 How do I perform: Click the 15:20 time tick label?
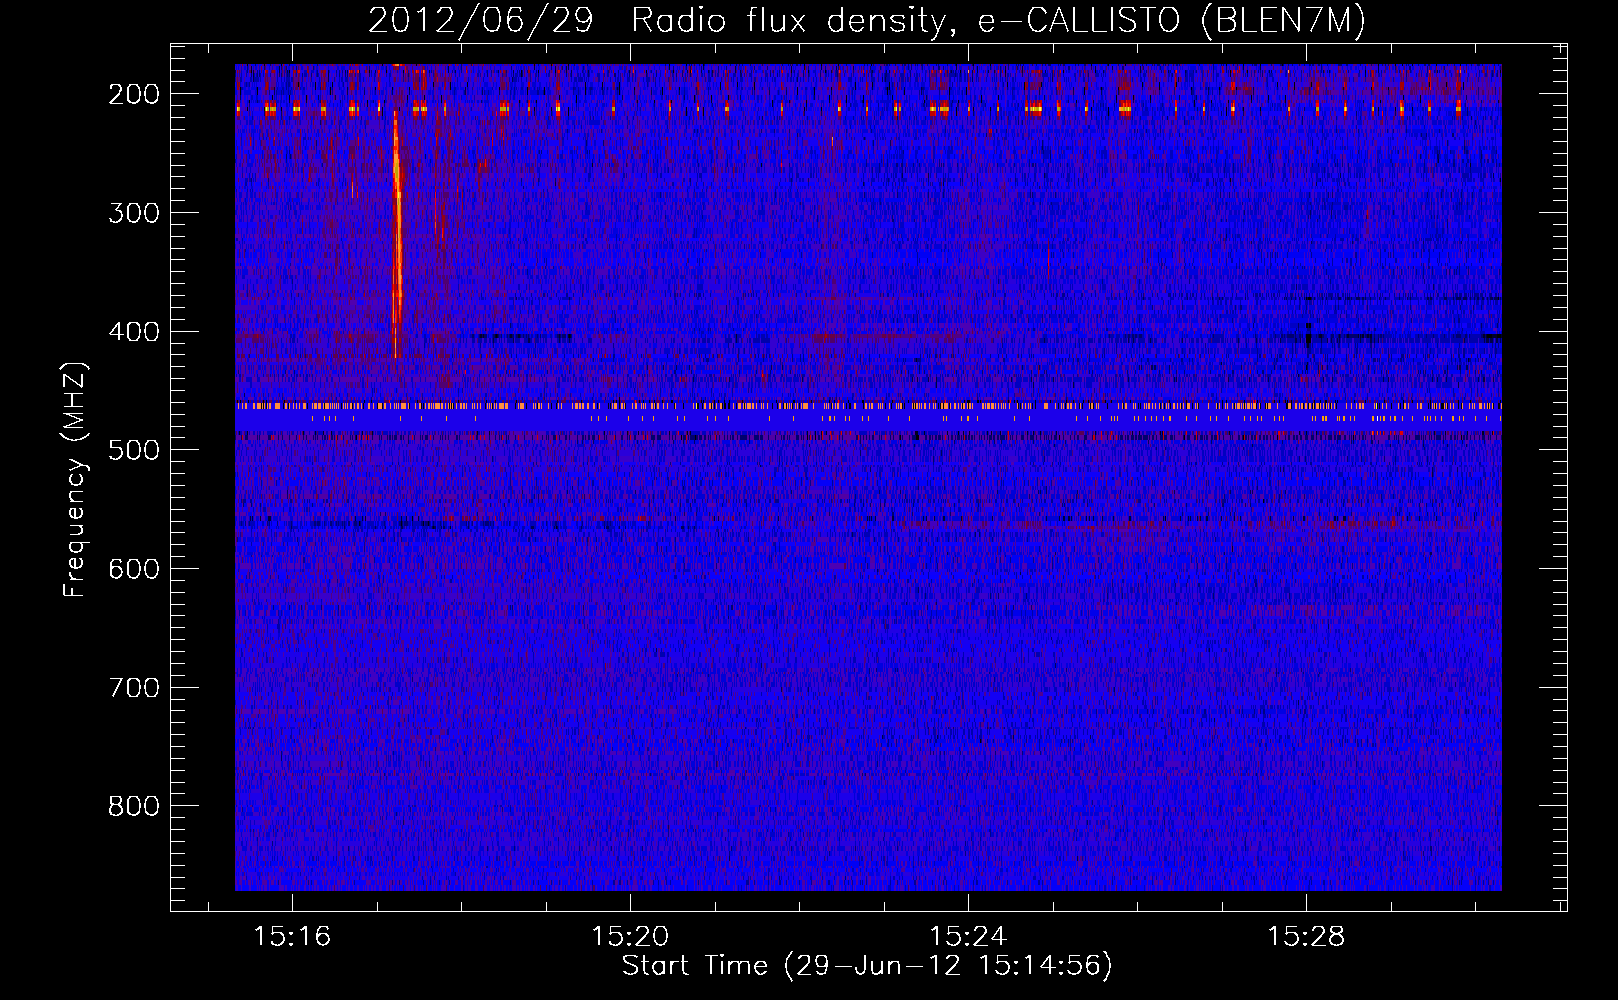pos(630,936)
